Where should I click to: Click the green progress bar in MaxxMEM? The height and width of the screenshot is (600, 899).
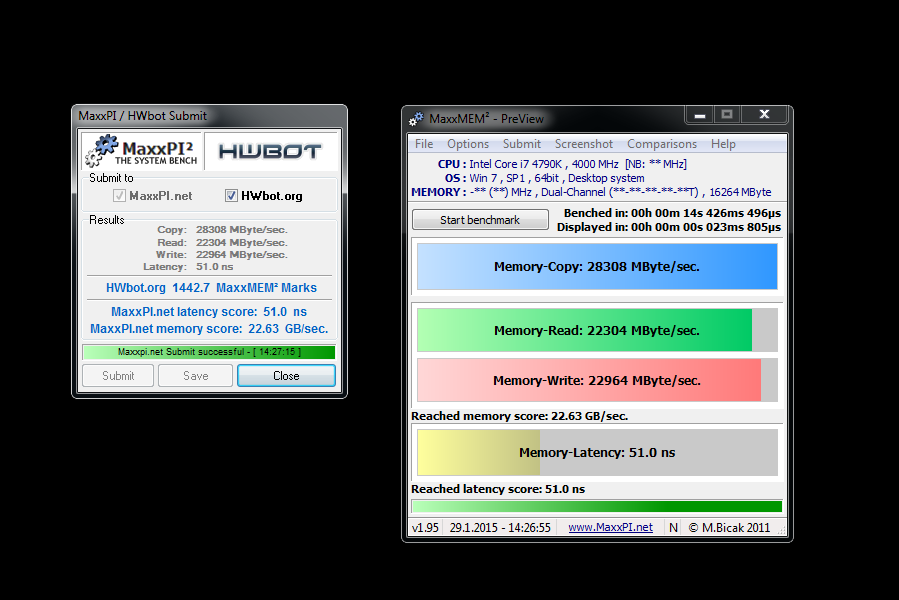pos(597,506)
